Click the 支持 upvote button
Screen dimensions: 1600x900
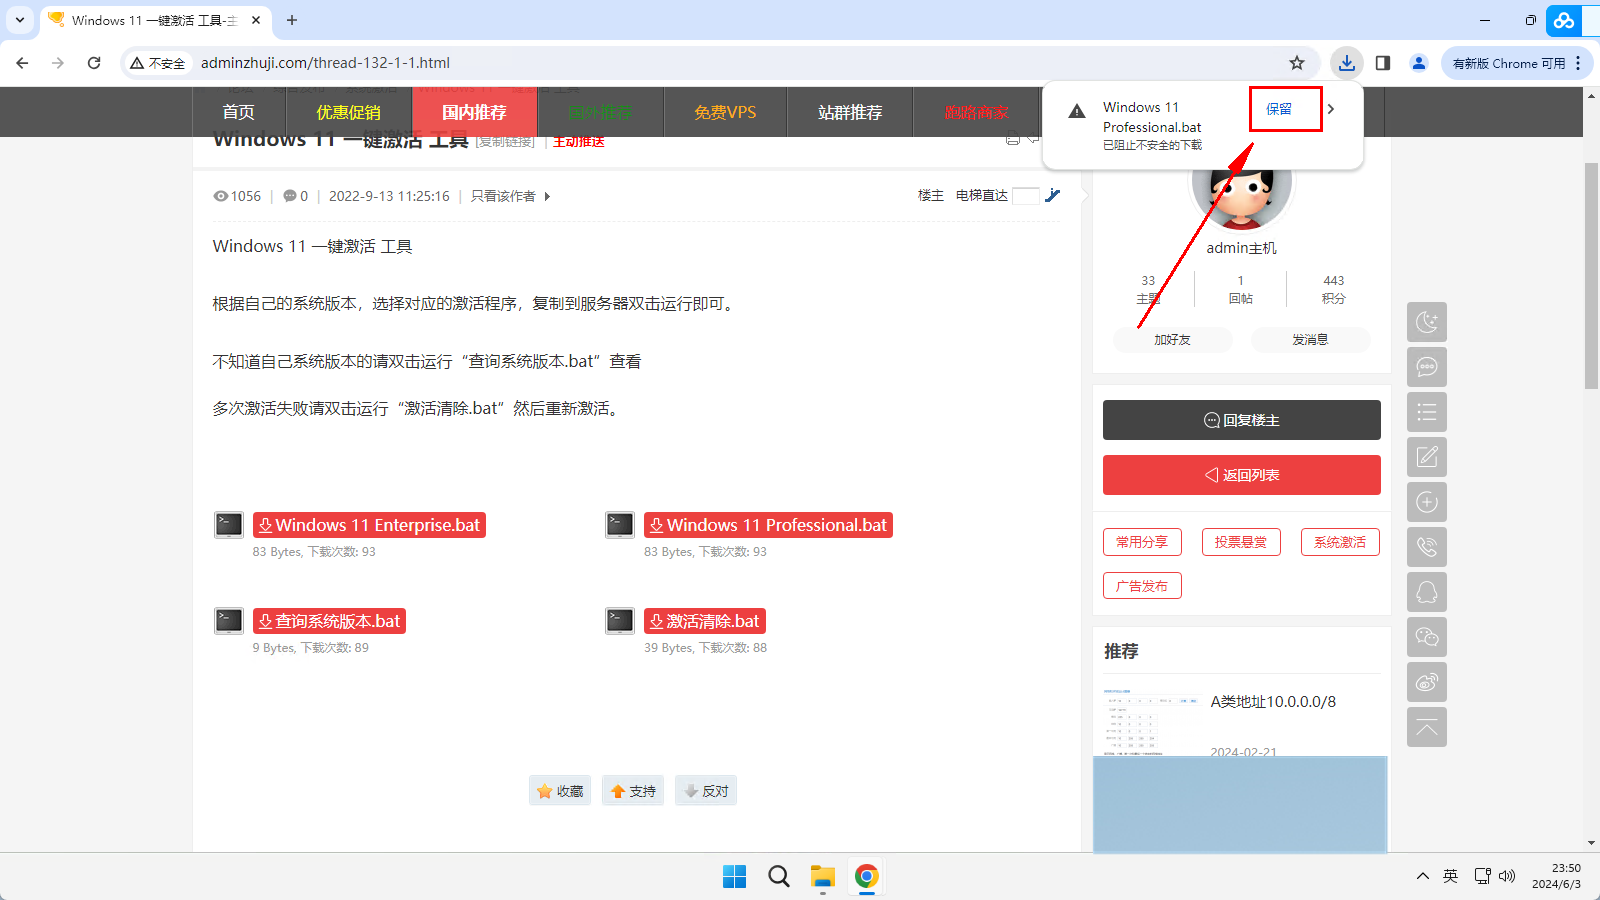pos(633,790)
